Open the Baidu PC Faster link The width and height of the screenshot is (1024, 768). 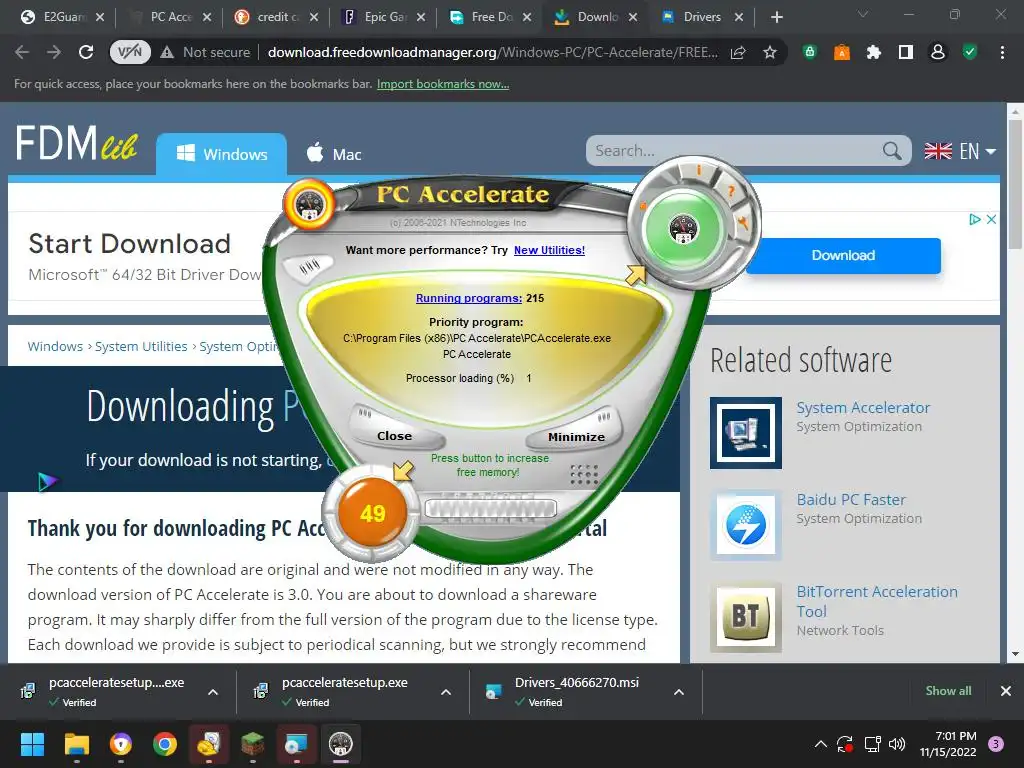point(851,500)
